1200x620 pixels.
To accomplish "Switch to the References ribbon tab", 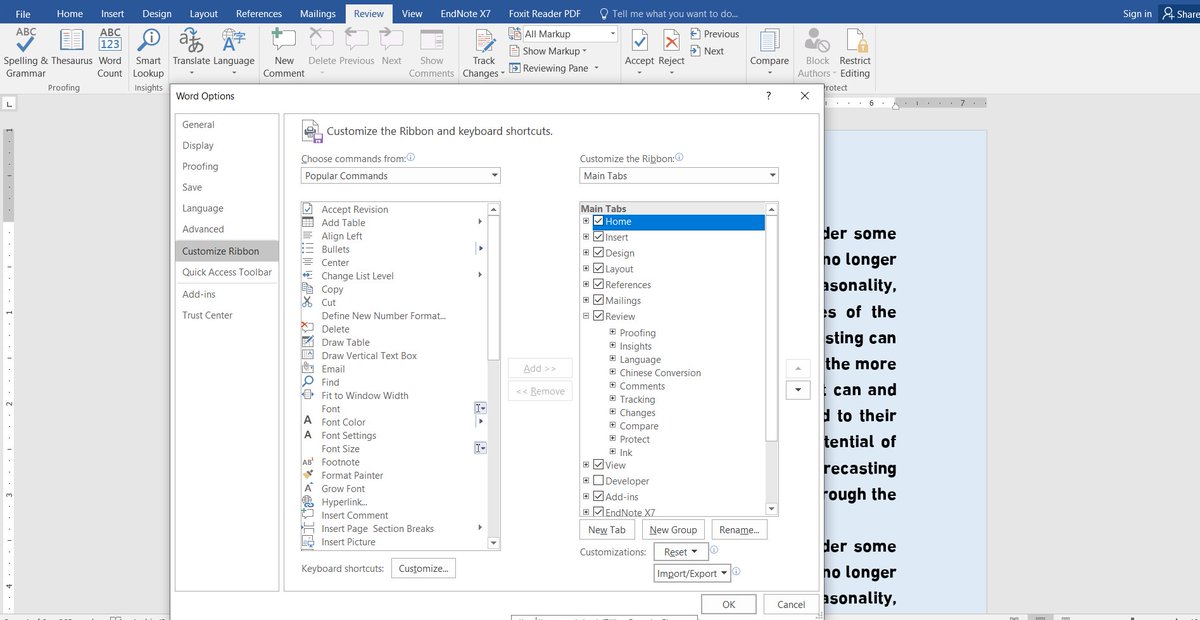I will click(259, 14).
